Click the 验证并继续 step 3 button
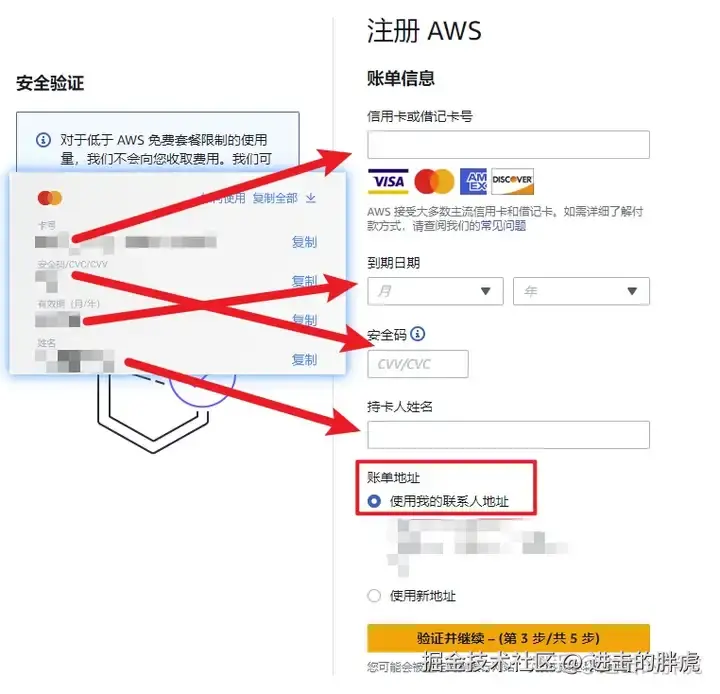Screen dimensions: 720x694 [x=508, y=638]
